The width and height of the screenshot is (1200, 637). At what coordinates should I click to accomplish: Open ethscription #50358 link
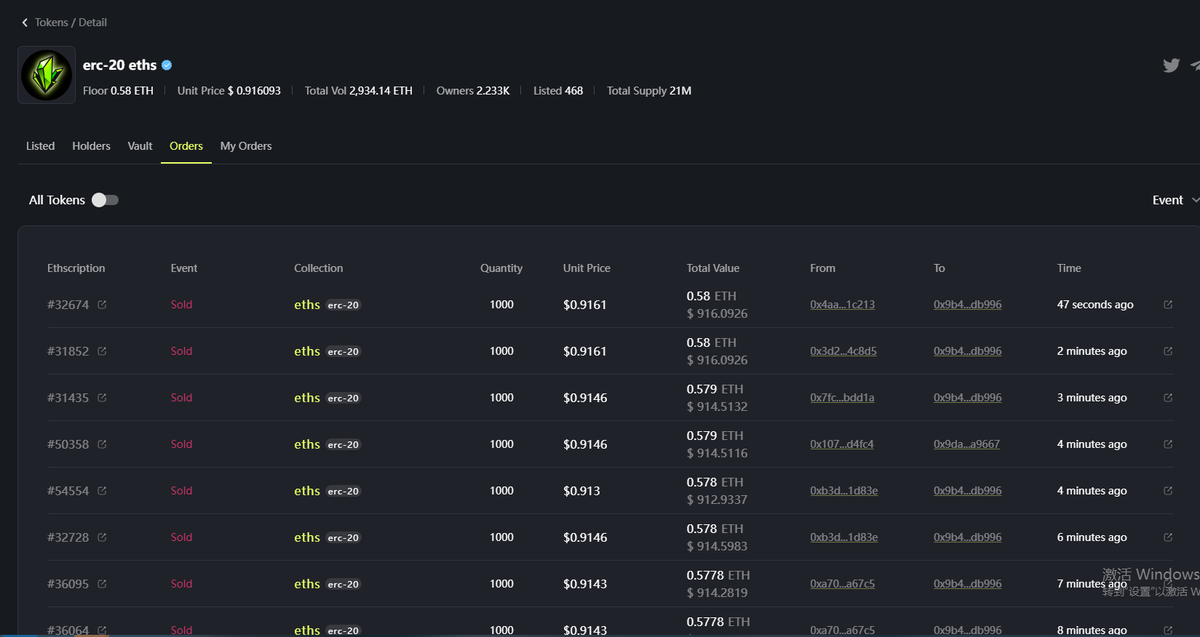pyautogui.click(x=68, y=444)
